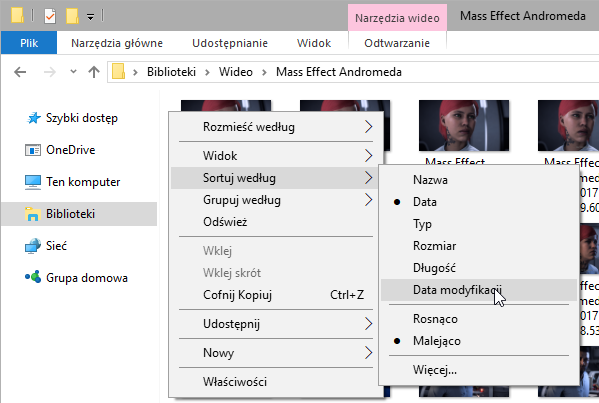Expand the chevron after Wideo in address bar
The width and height of the screenshot is (599, 403).
tap(264, 72)
